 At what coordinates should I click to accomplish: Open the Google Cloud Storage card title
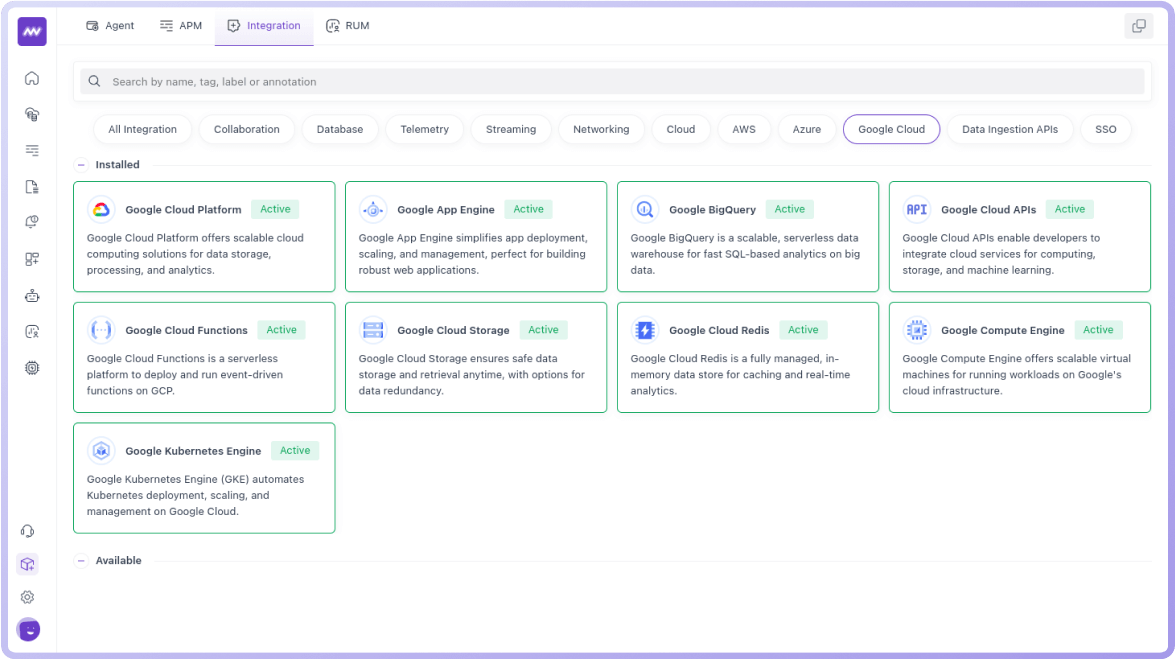453,331
